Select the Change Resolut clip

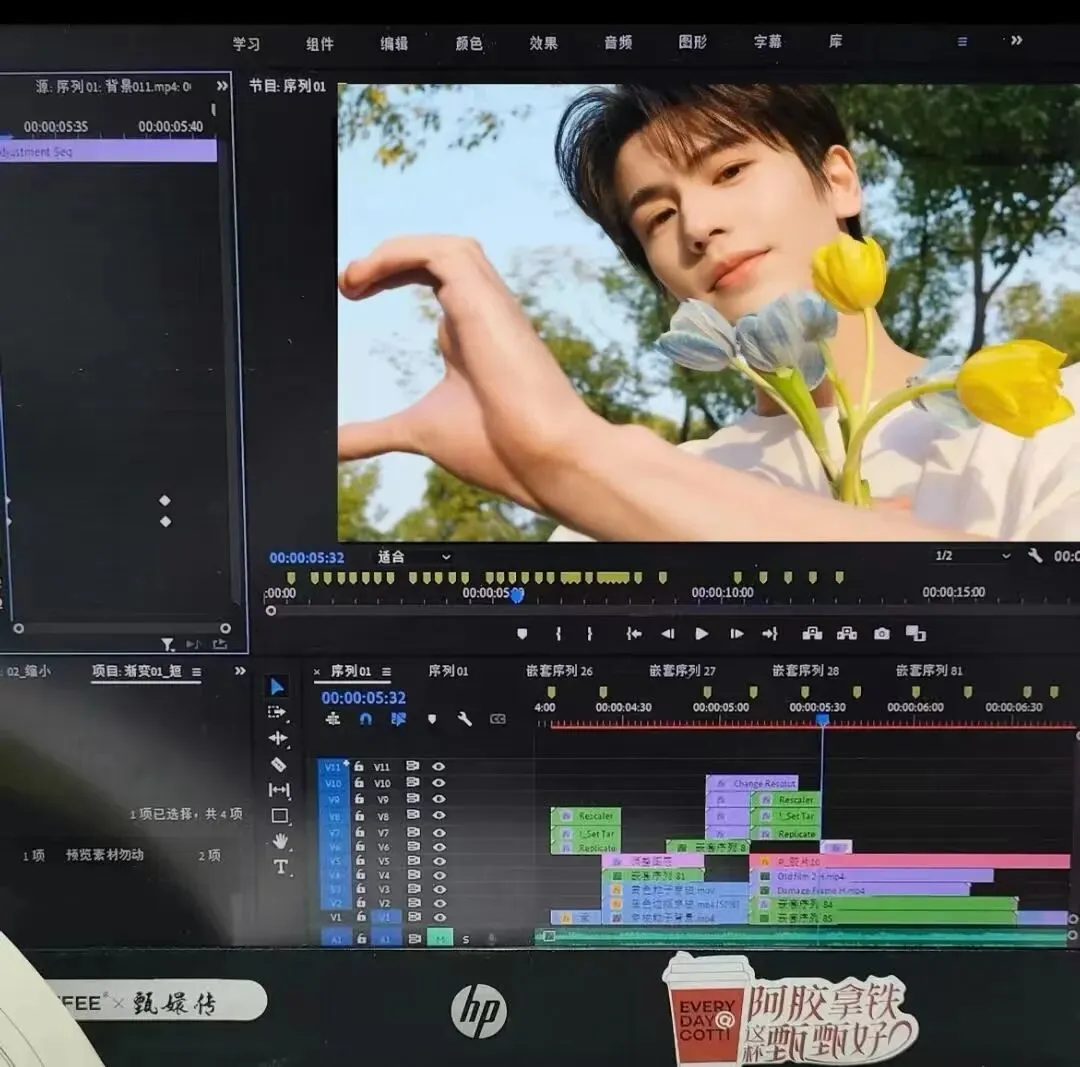(x=752, y=783)
